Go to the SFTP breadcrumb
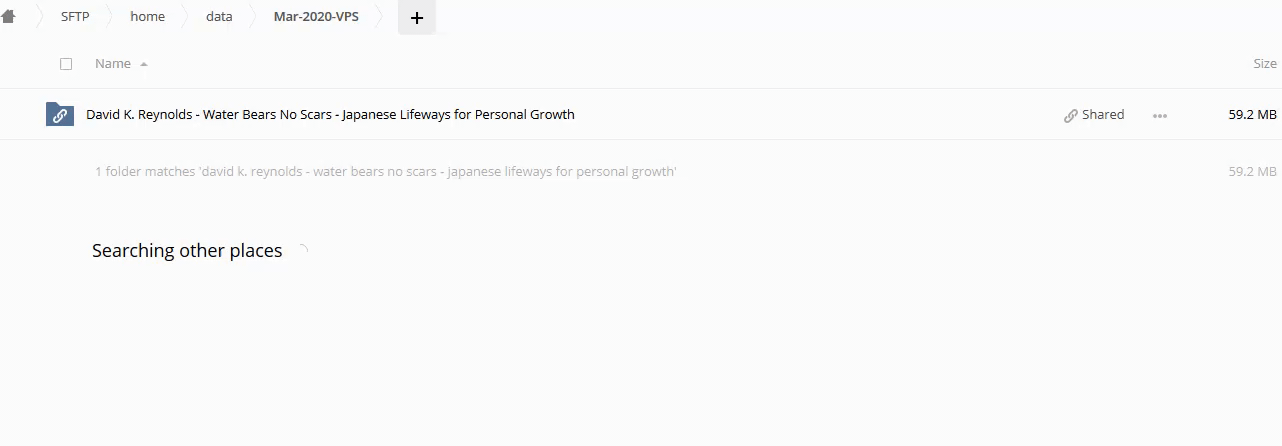Screen dimensions: 1282x446 tap(75, 16)
